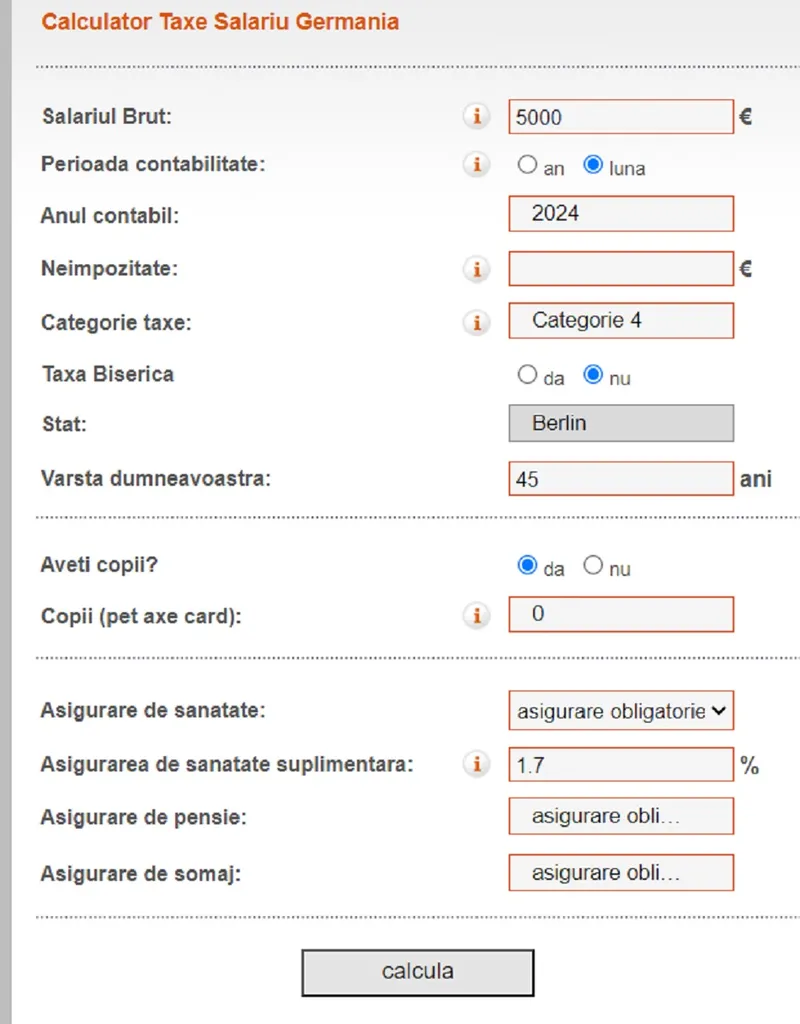Open Anul contabil 2024 selector

(621, 214)
